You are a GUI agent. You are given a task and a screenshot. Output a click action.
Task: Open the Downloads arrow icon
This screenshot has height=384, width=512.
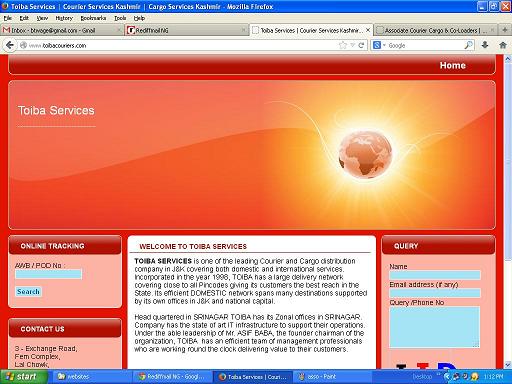click(x=485, y=45)
